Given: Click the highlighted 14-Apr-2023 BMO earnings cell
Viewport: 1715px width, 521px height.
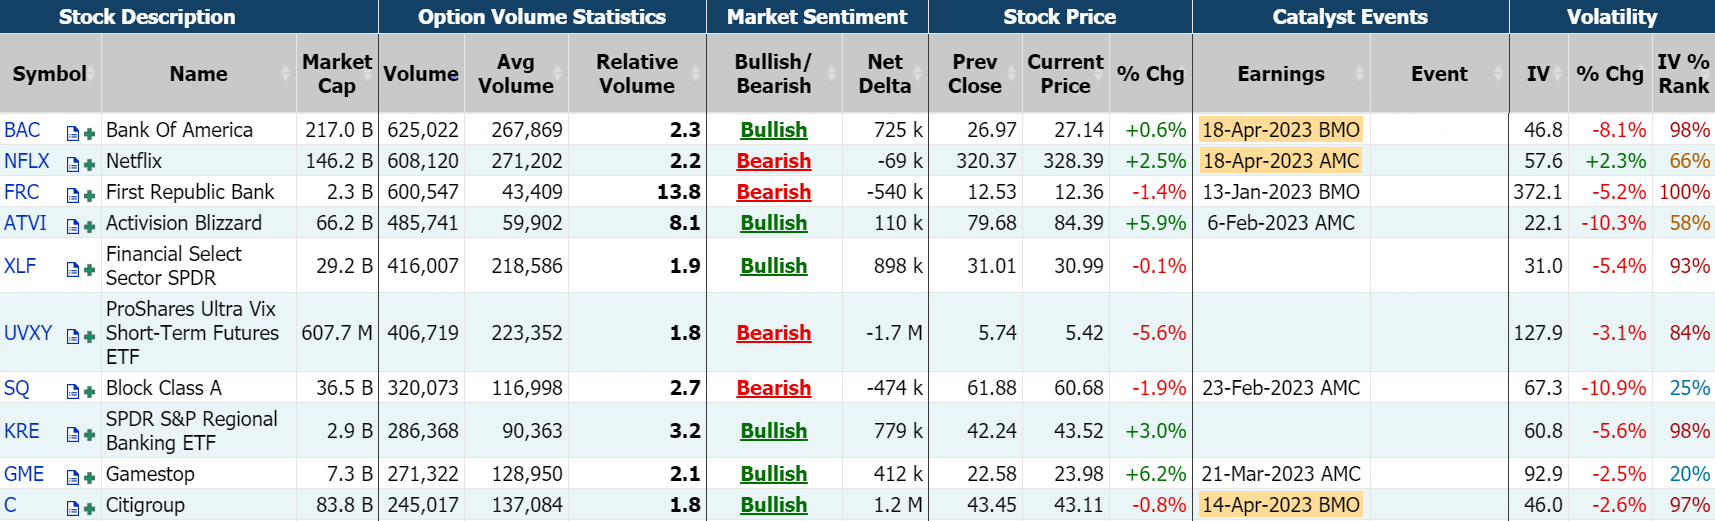Looking at the screenshot, I should point(1280,505).
